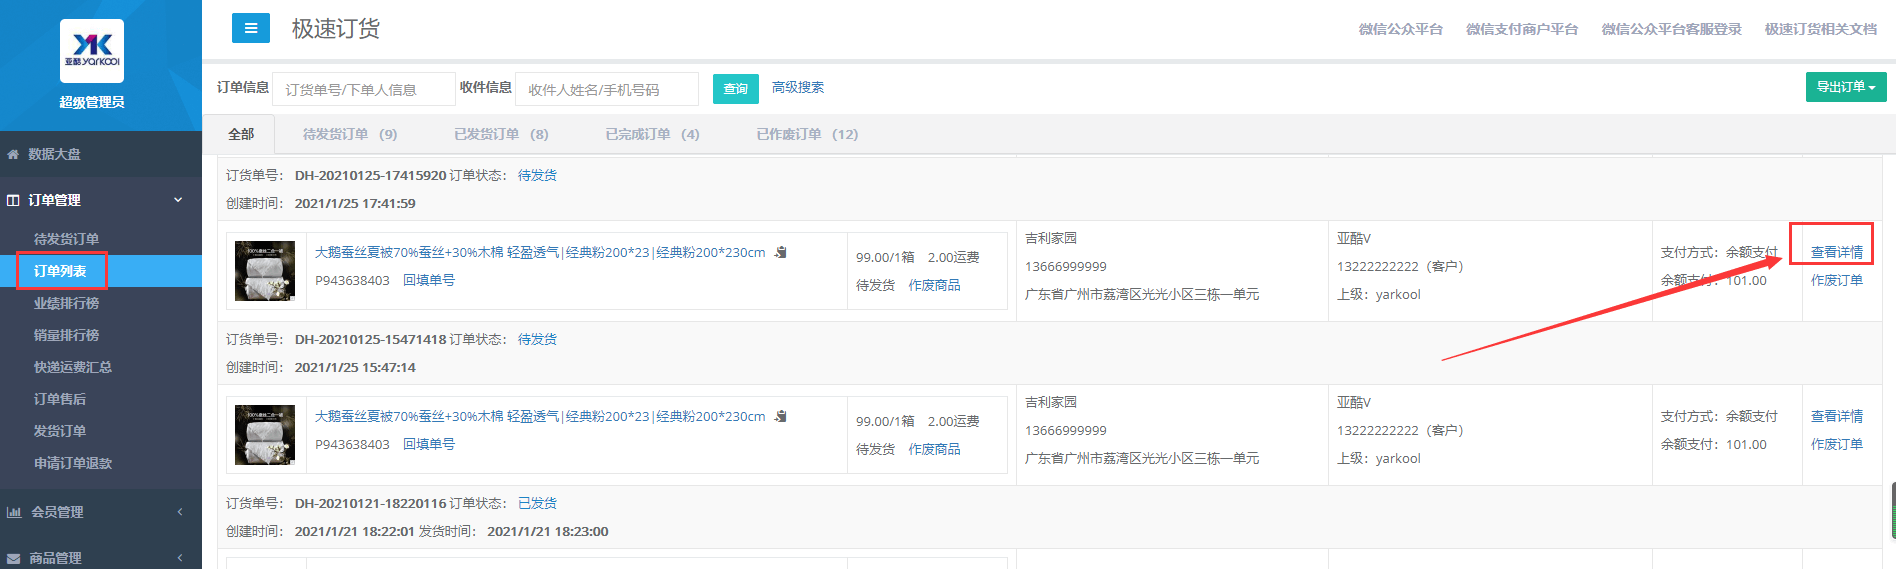Viewport: 1896px width, 569px height.
Task: Click 待发货 status of order DH-20210125-17415920
Action: tap(537, 175)
